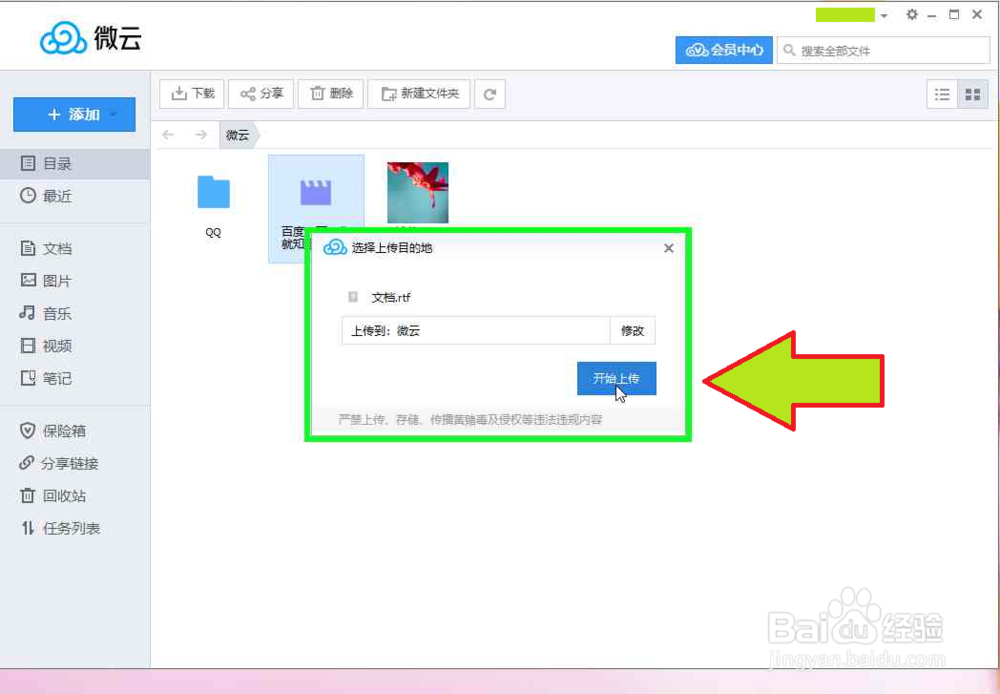This screenshot has height=694, width=1000.
Task: Maximize the 微云 window
Action: [954, 14]
